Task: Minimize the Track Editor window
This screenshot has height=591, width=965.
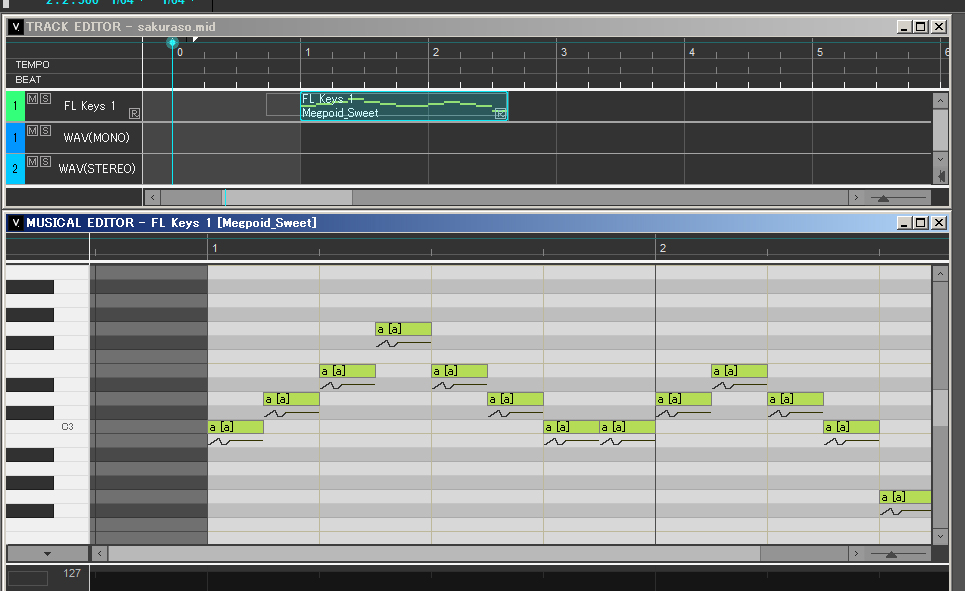Action: pyautogui.click(x=903, y=26)
